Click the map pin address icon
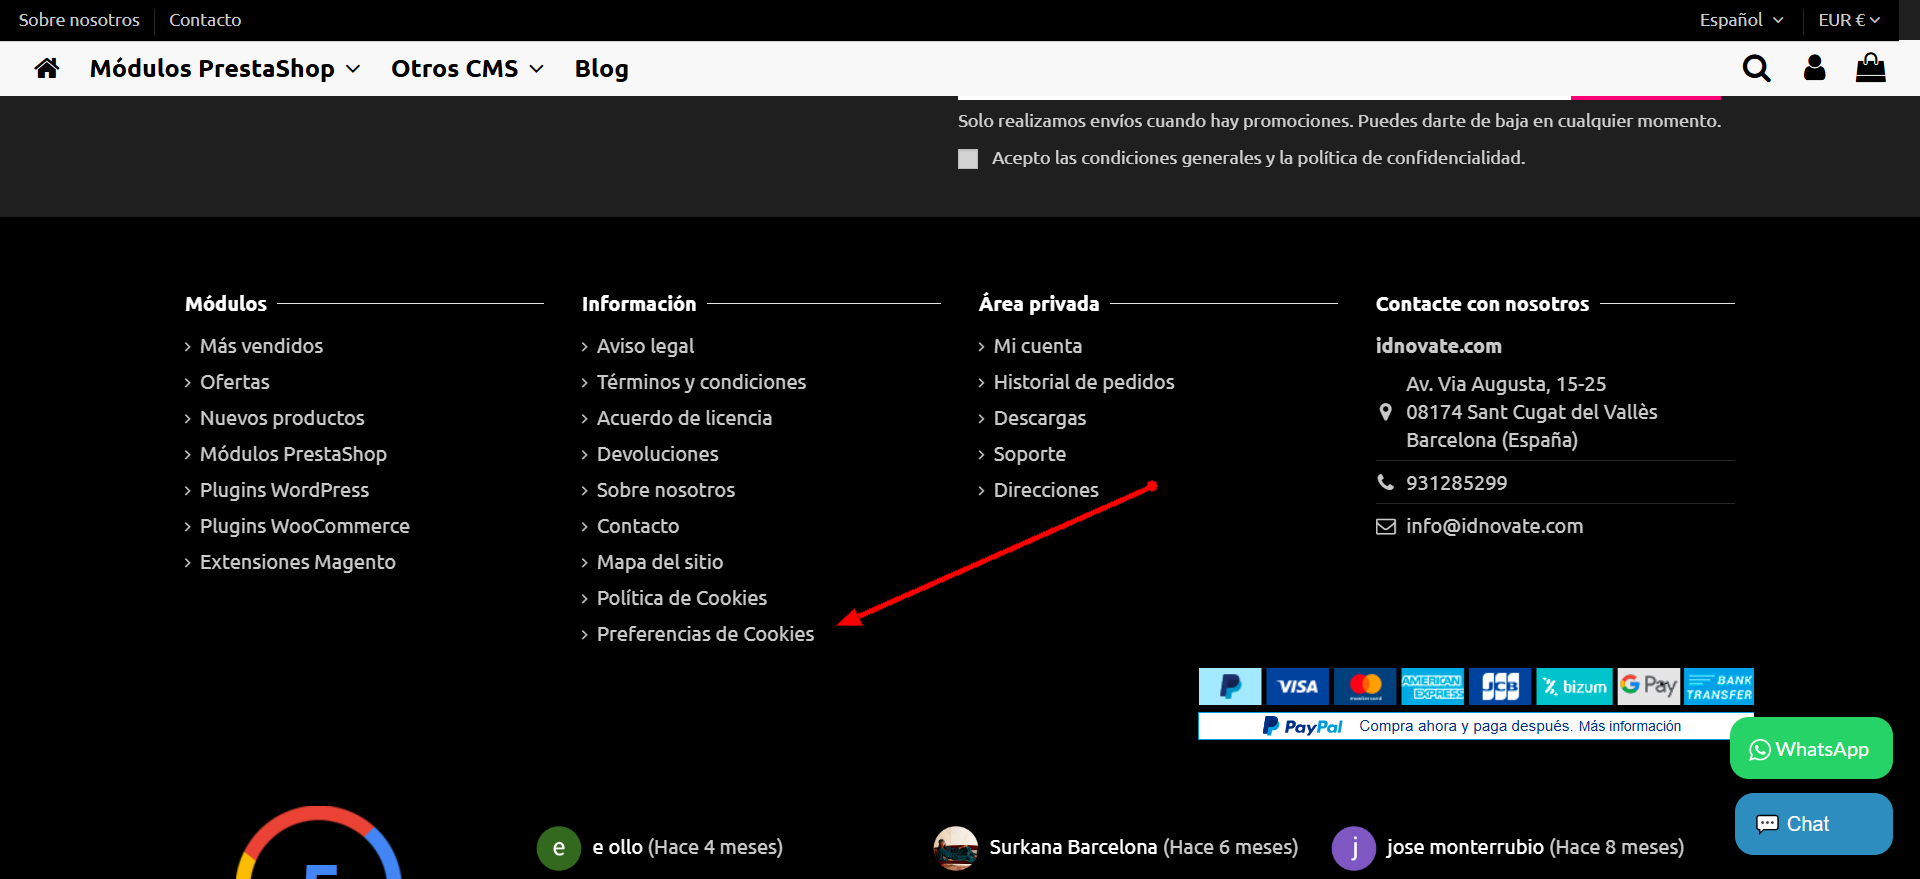 (1385, 412)
